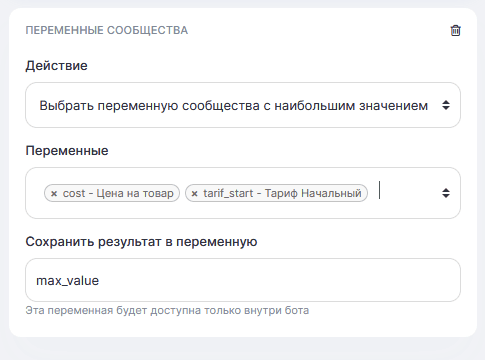Click the ПЕРЕМЕННЫЕ СООБЩЕСТВА heading

(107, 30)
